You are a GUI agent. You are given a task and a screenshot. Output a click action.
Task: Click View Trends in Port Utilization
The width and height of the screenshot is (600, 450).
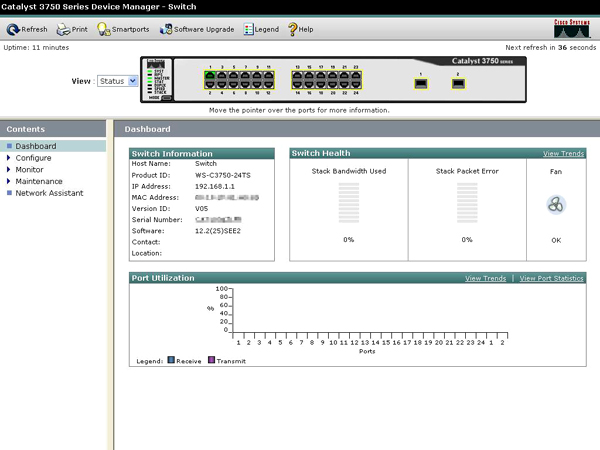(486, 279)
